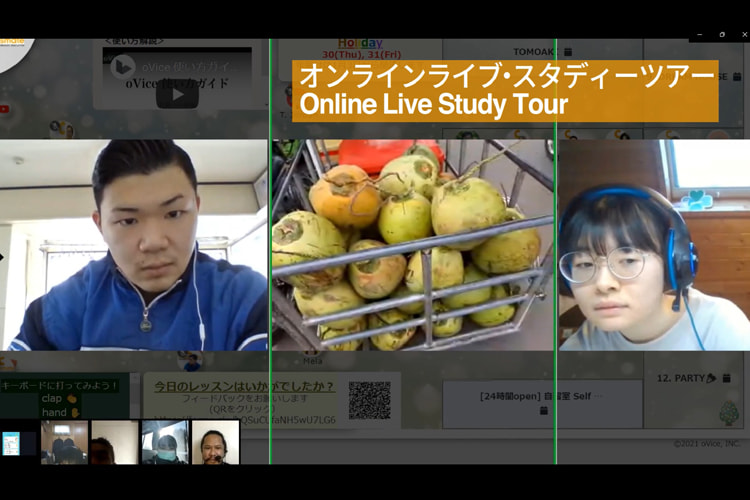Screen dimensions: 750x500
Task: Select the bearded man's video thumbnail
Action: click(215, 442)
